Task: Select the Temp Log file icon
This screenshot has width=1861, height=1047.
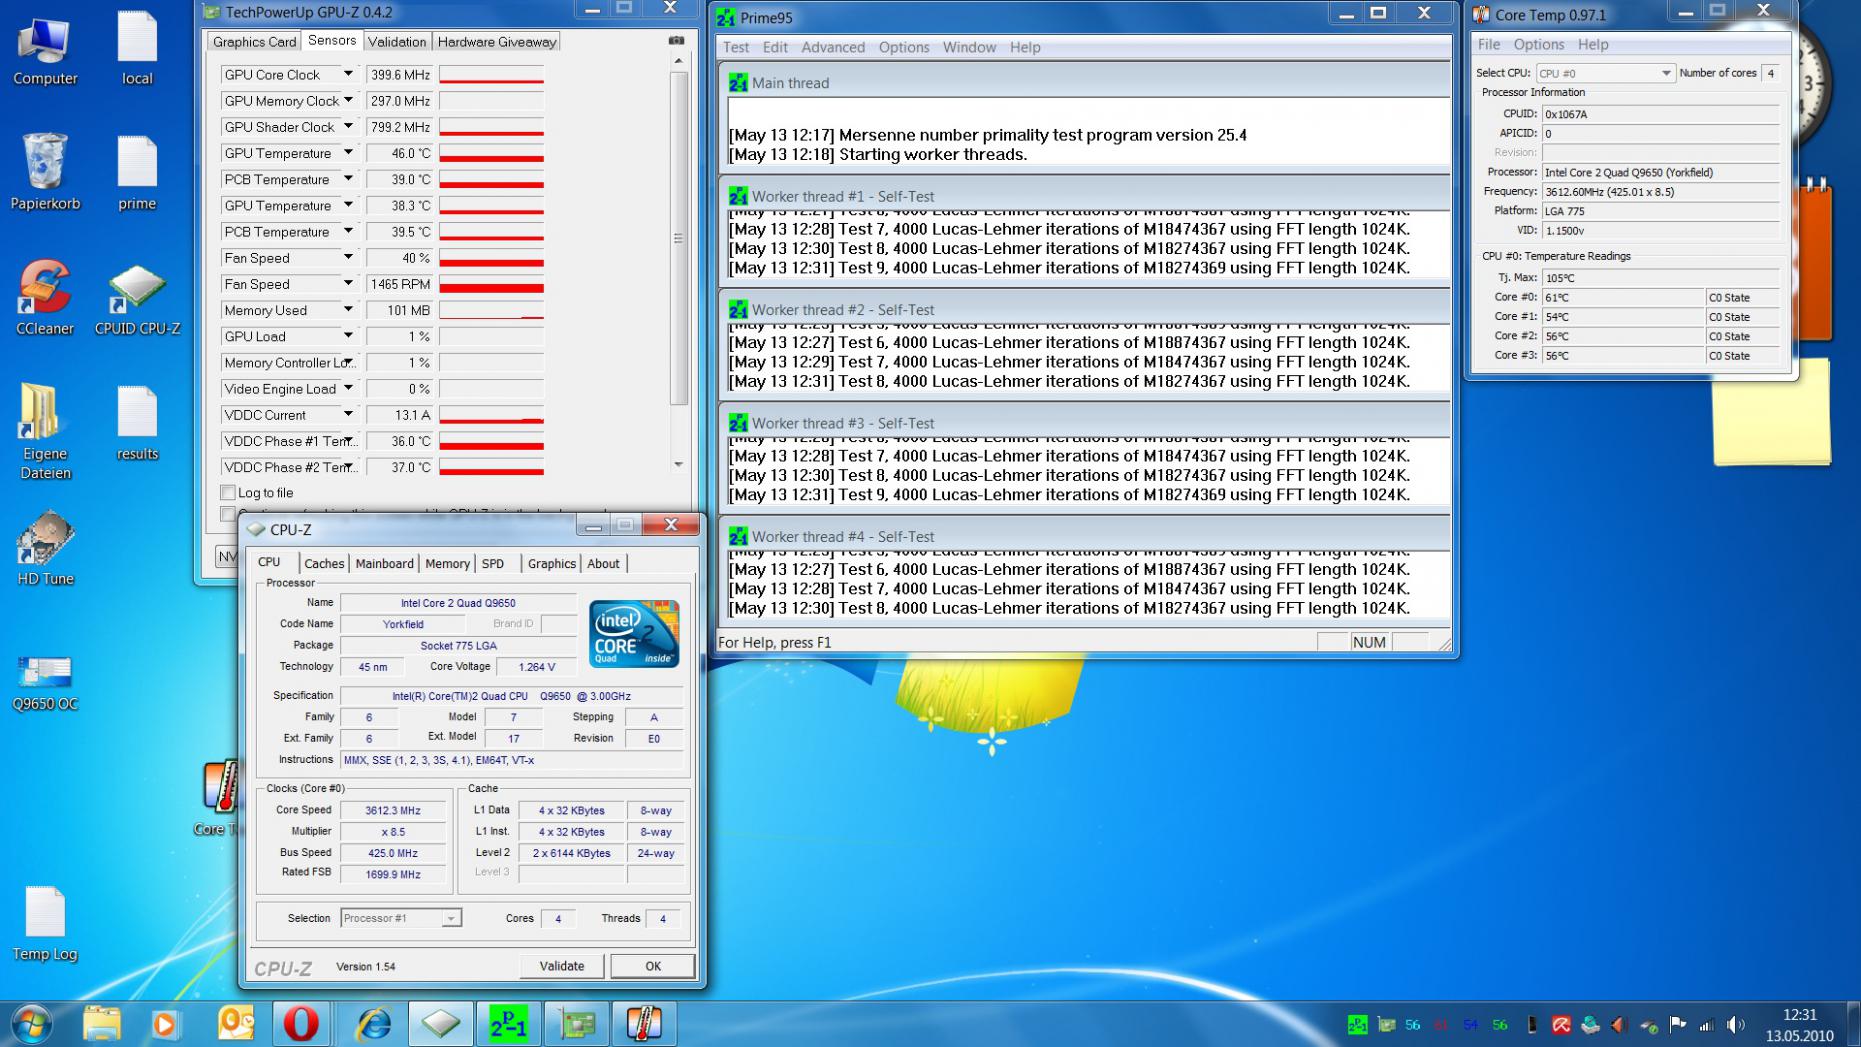Action: coord(45,924)
